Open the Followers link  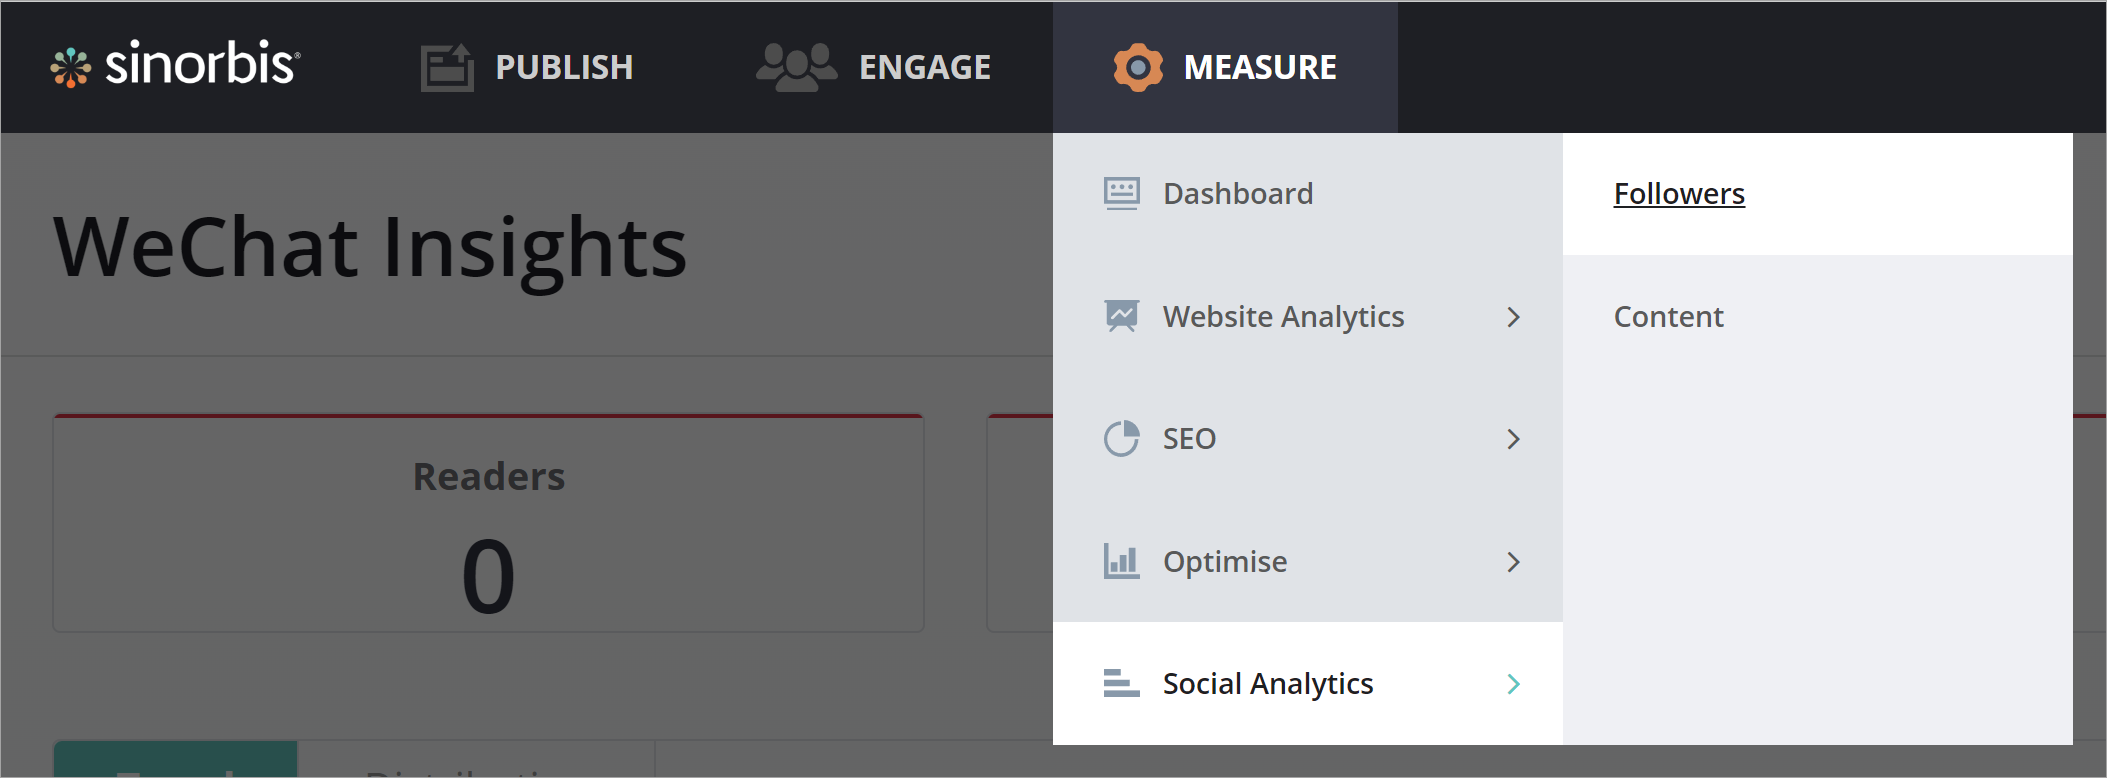click(1679, 193)
